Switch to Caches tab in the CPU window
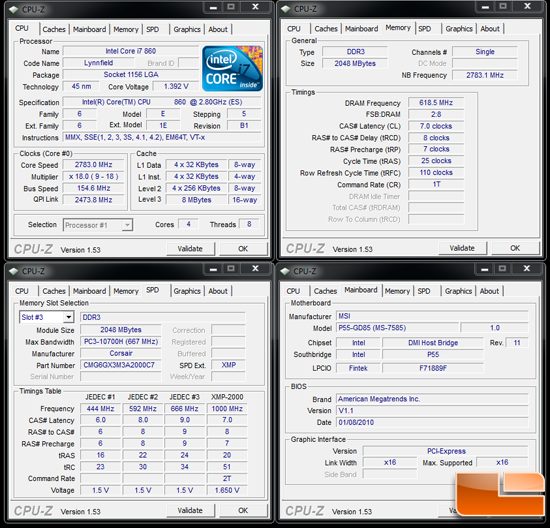 point(54,29)
